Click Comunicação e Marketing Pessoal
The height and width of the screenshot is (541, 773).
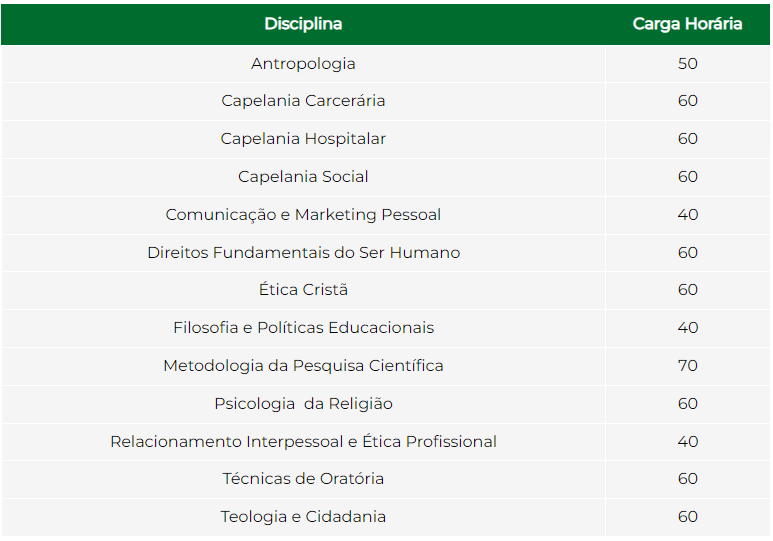click(x=303, y=215)
